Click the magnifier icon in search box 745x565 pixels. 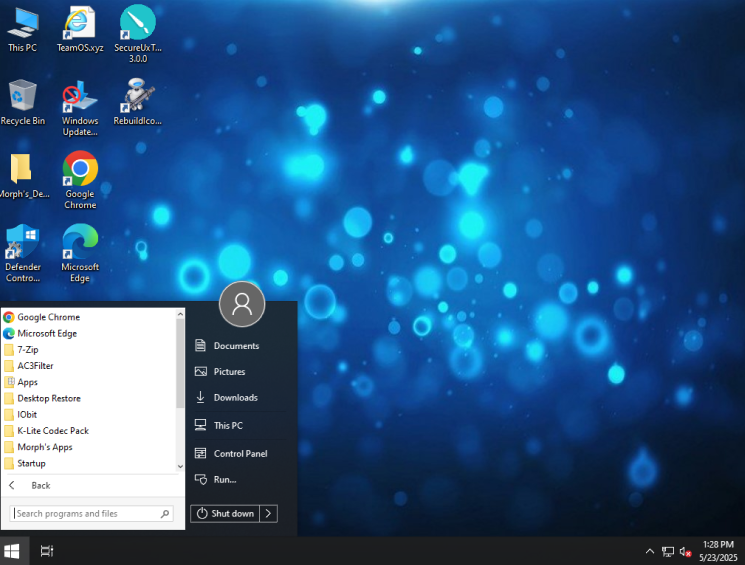[x=165, y=514]
